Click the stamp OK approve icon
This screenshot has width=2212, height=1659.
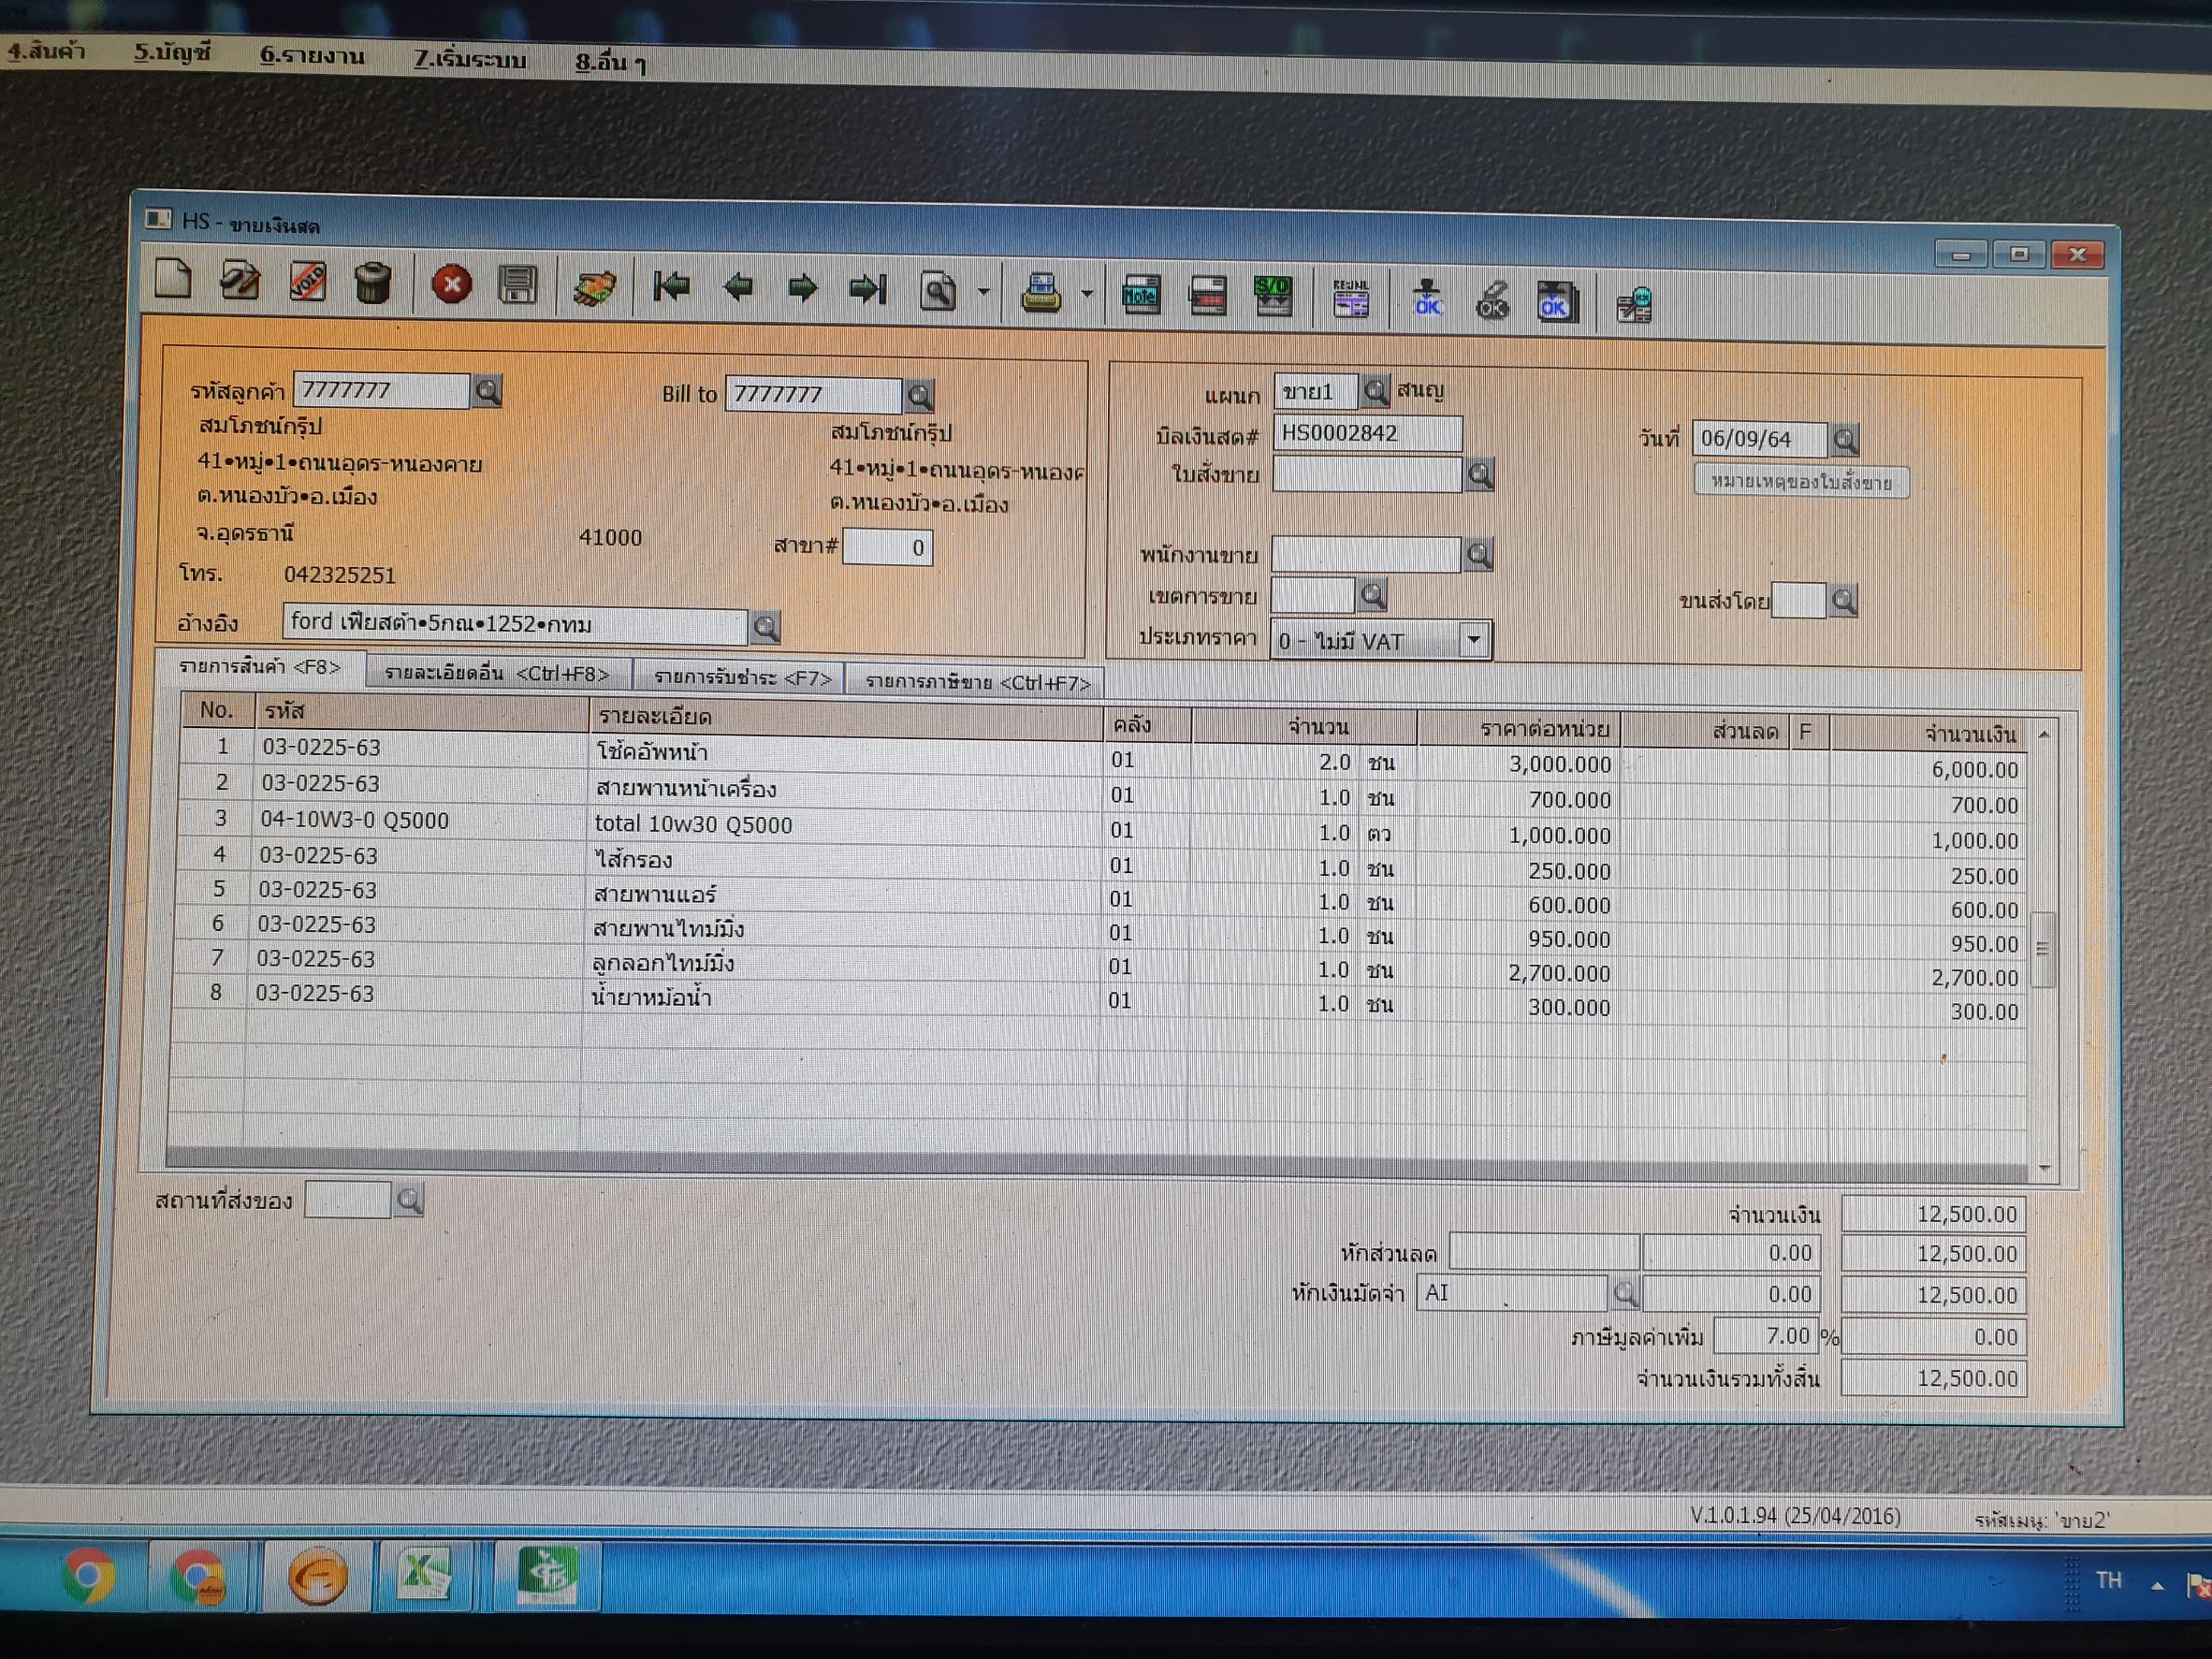point(1427,300)
